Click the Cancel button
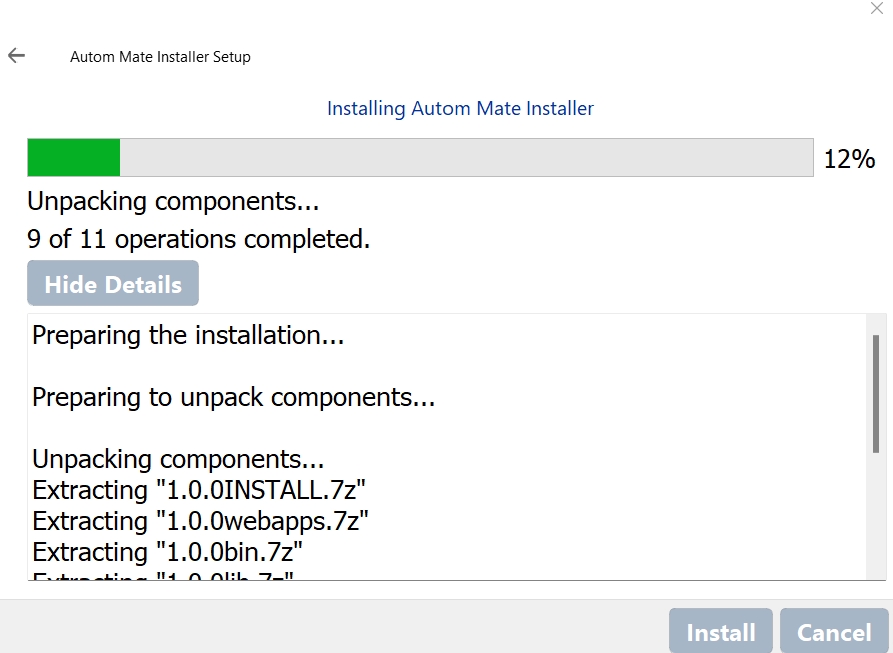This screenshot has height=653, width=893. tap(834, 632)
